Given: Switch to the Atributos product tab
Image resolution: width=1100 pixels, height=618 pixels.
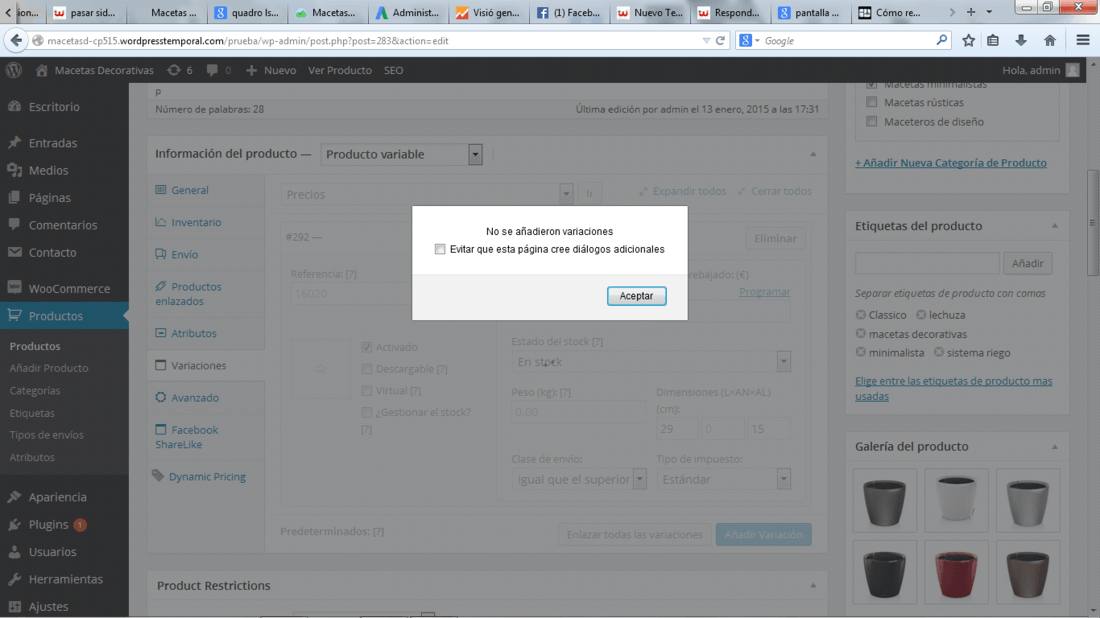Looking at the screenshot, I should point(194,333).
